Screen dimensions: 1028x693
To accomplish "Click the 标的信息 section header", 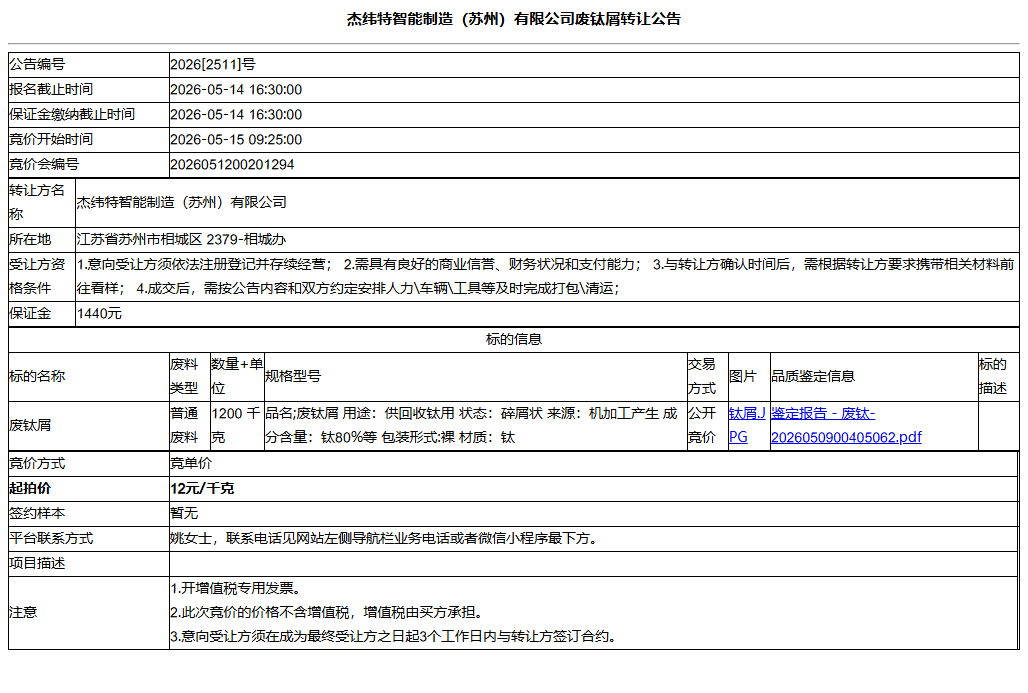I will [x=513, y=339].
